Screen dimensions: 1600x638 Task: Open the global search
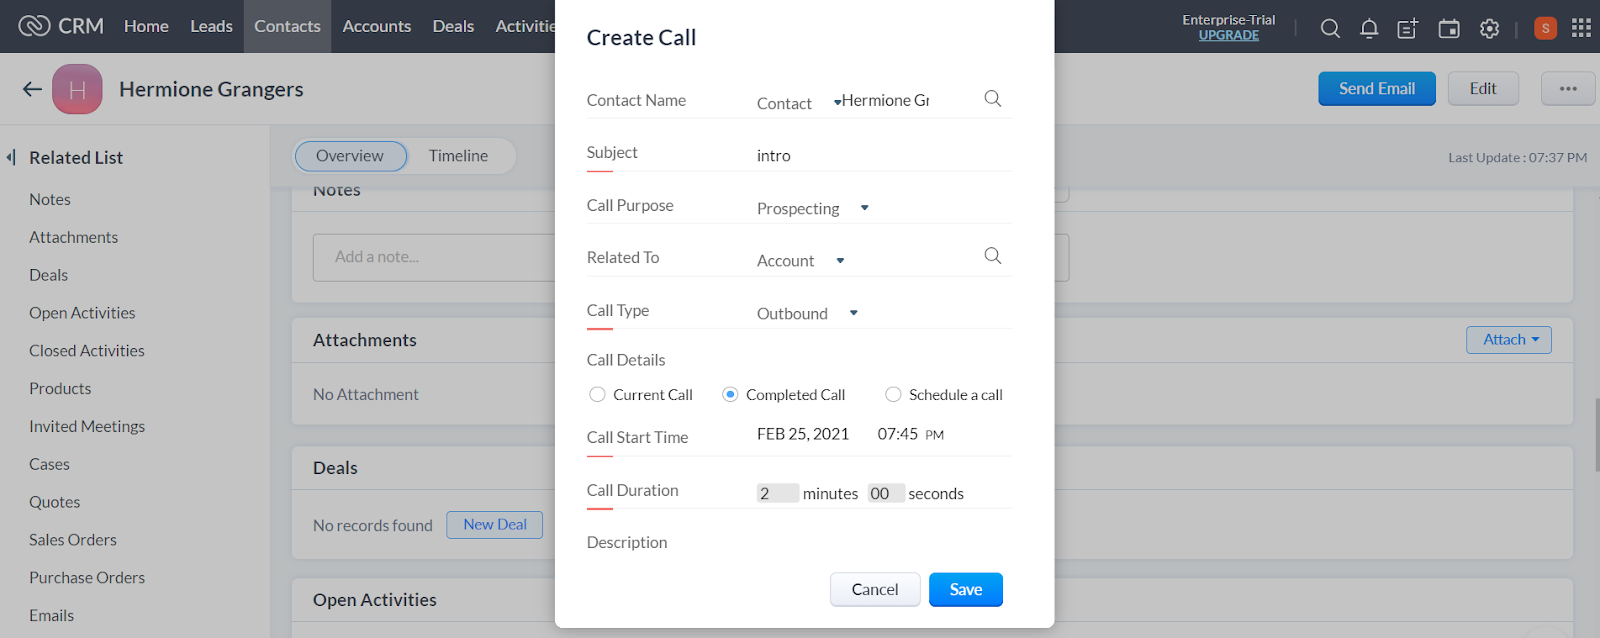(x=1330, y=28)
